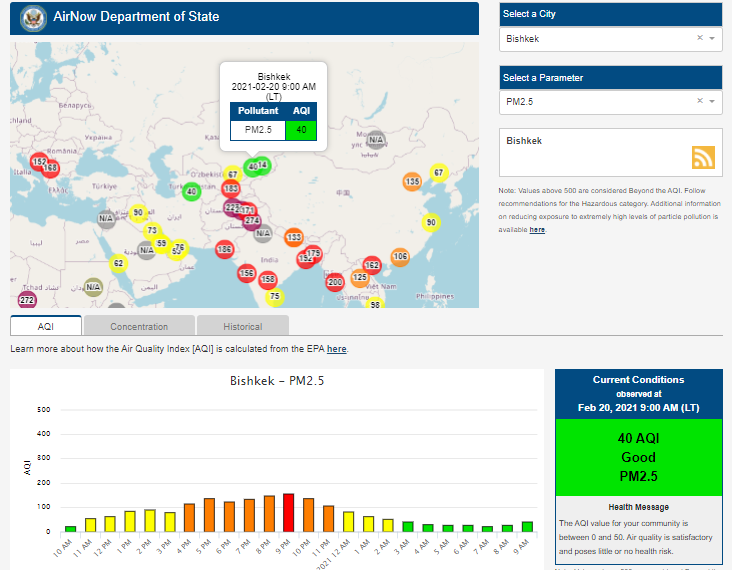Screen dimensions: 732x570
Task: Expand the Select a Parameter dropdown arrow
Action: pos(712,101)
